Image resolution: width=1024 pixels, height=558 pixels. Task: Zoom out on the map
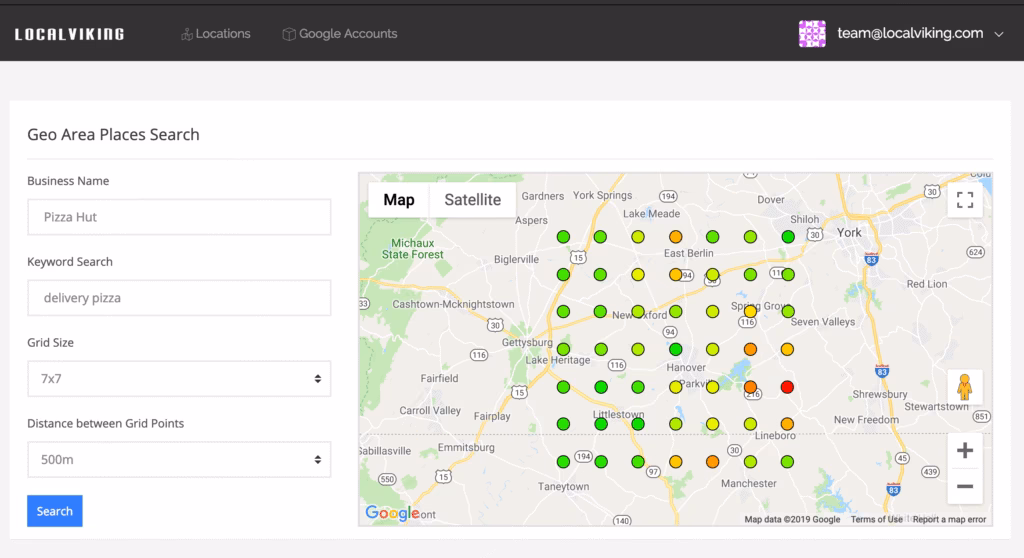click(965, 486)
